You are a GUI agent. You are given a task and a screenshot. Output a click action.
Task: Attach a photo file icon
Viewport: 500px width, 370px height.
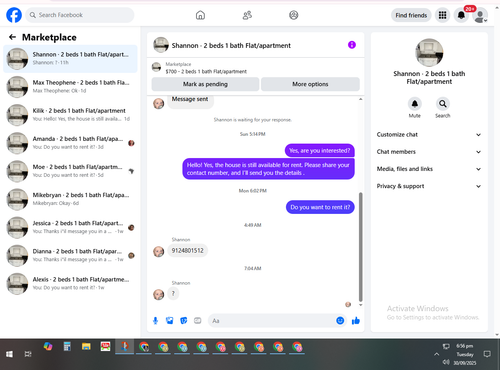click(x=170, y=321)
